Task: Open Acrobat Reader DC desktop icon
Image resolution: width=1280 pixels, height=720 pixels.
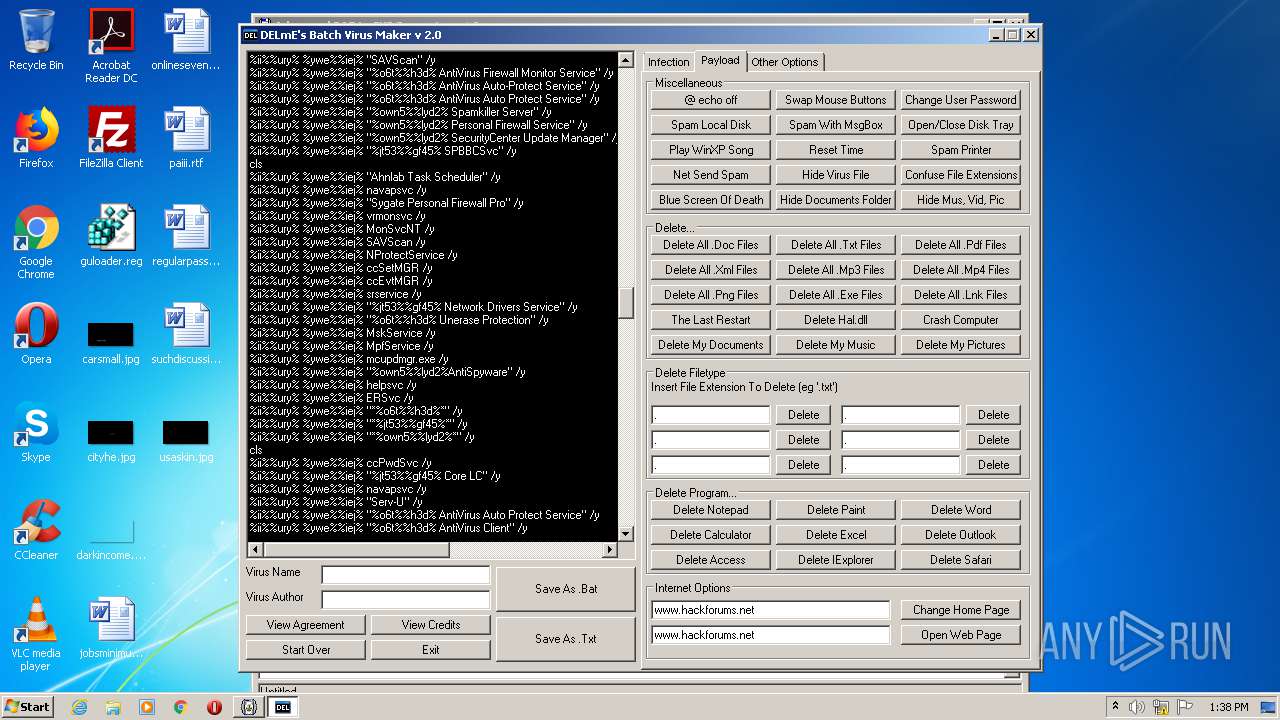Action: (111, 46)
